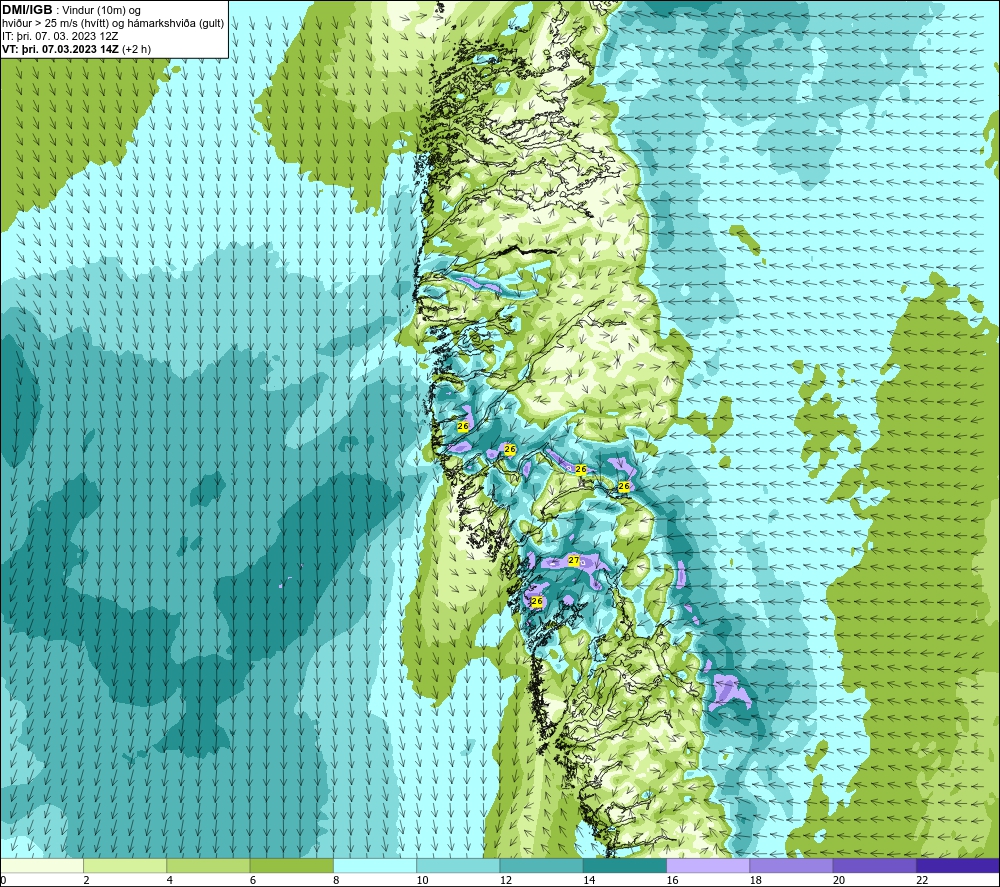Click the dark teal 14–16 m/s legend swatch
Image resolution: width=1000 pixels, height=887 pixels.
625,865
